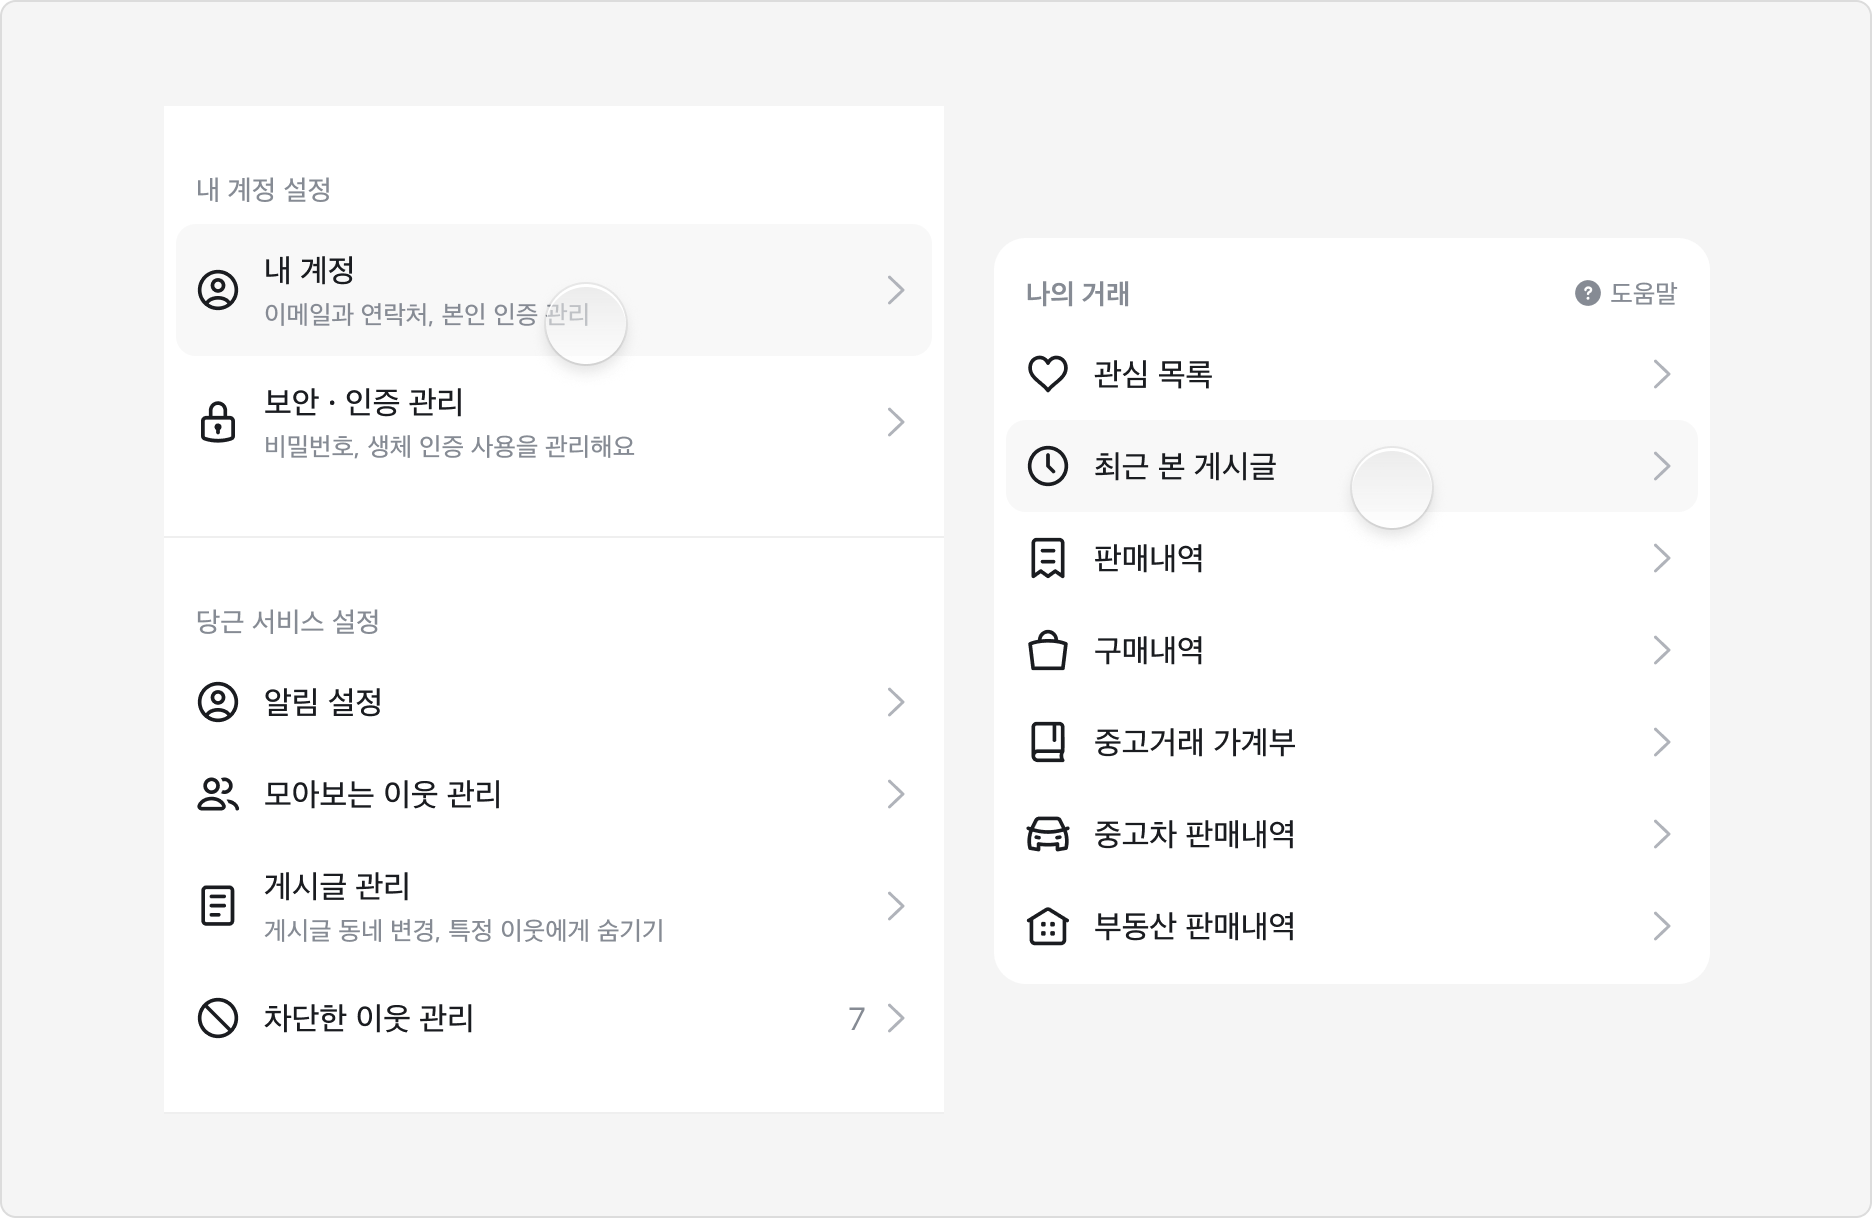Image resolution: width=1872 pixels, height=1218 pixels.
Task: Open the 도움말 link
Action: point(1643,295)
